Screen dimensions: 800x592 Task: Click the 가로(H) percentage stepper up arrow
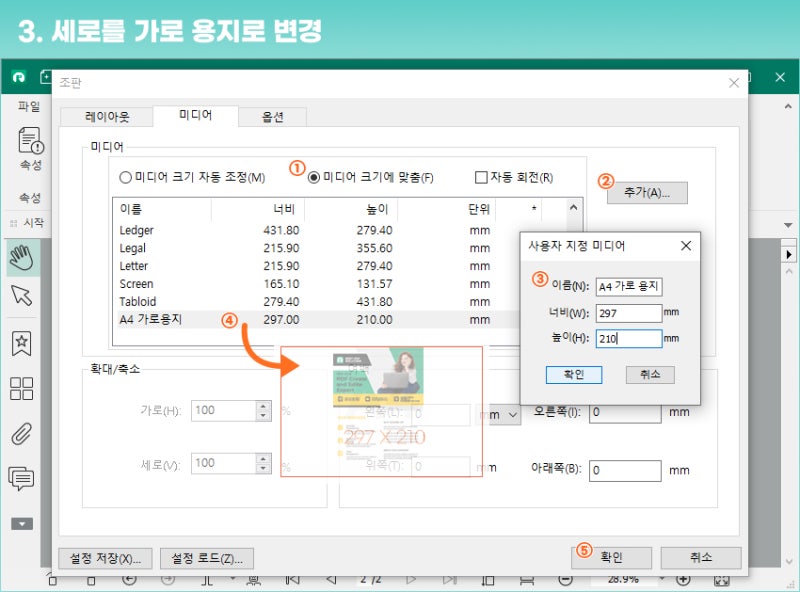coord(262,404)
